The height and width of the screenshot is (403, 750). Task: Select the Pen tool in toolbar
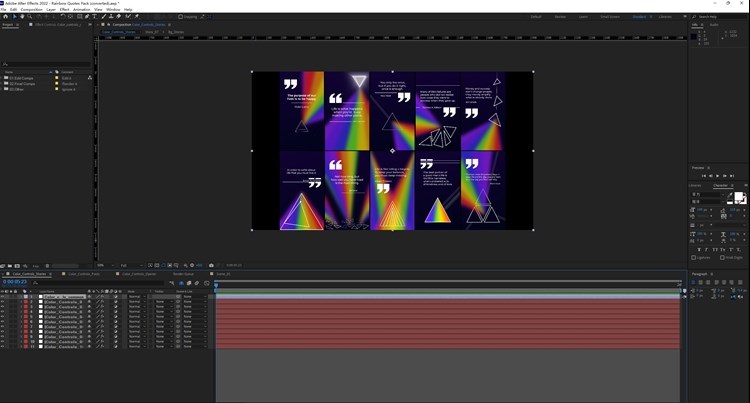coord(87,16)
